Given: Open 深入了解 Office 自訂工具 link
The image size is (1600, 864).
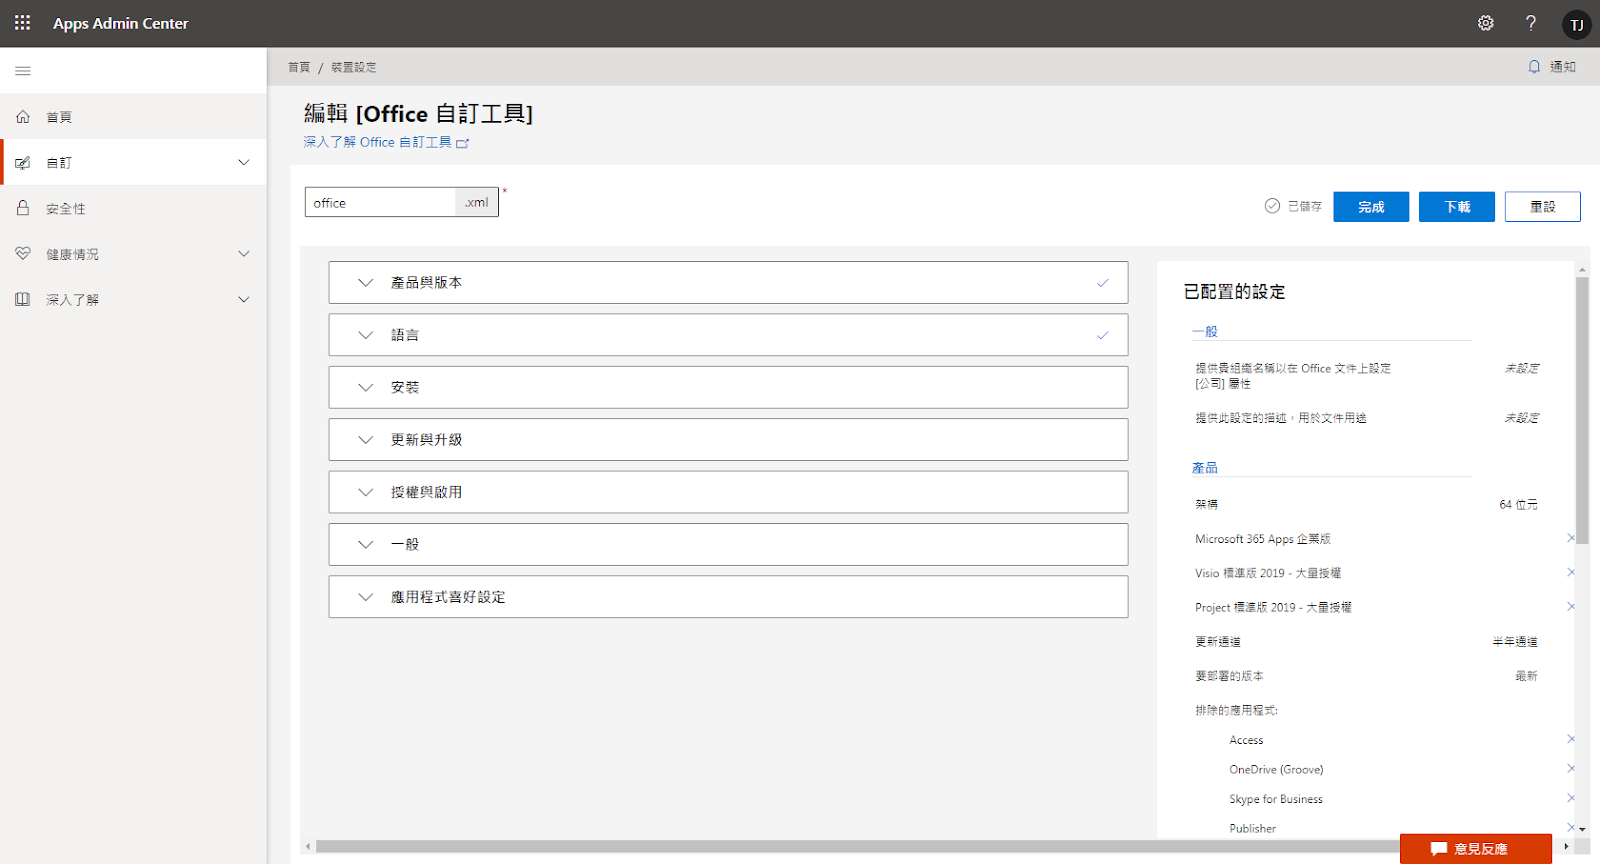Looking at the screenshot, I should 378,142.
